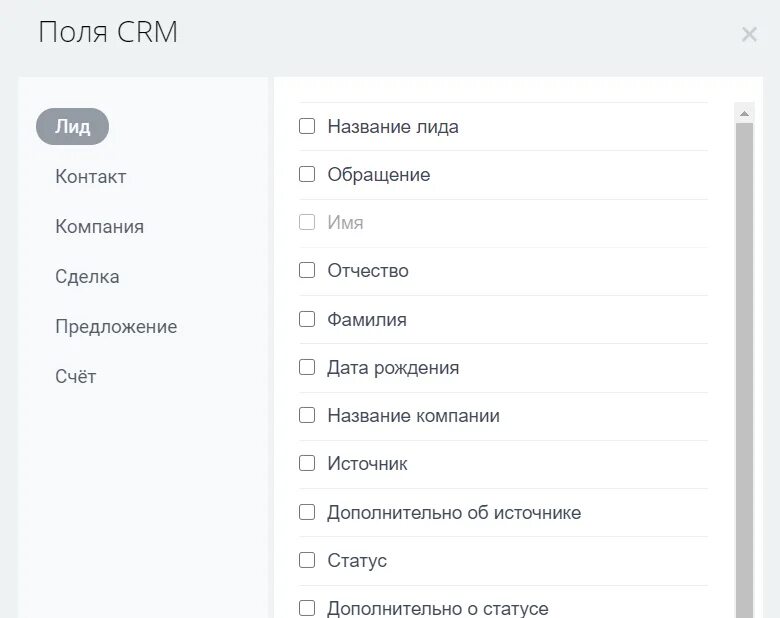Close the Поля CRM dialog
This screenshot has height=618, width=780.
tap(749, 34)
